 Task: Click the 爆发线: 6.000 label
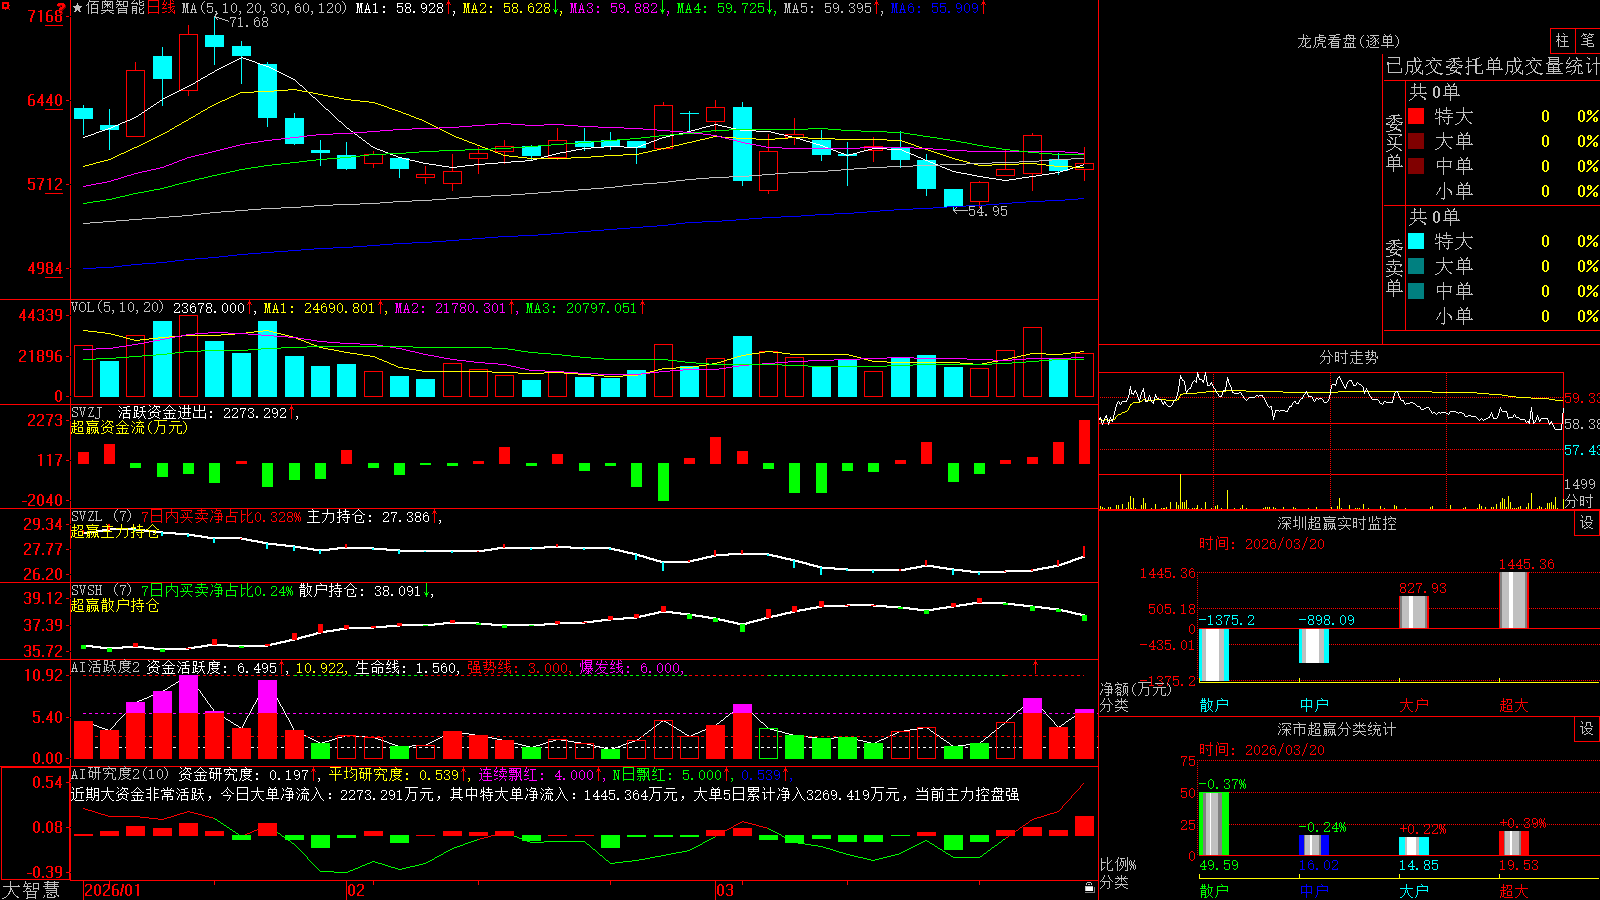point(630,668)
